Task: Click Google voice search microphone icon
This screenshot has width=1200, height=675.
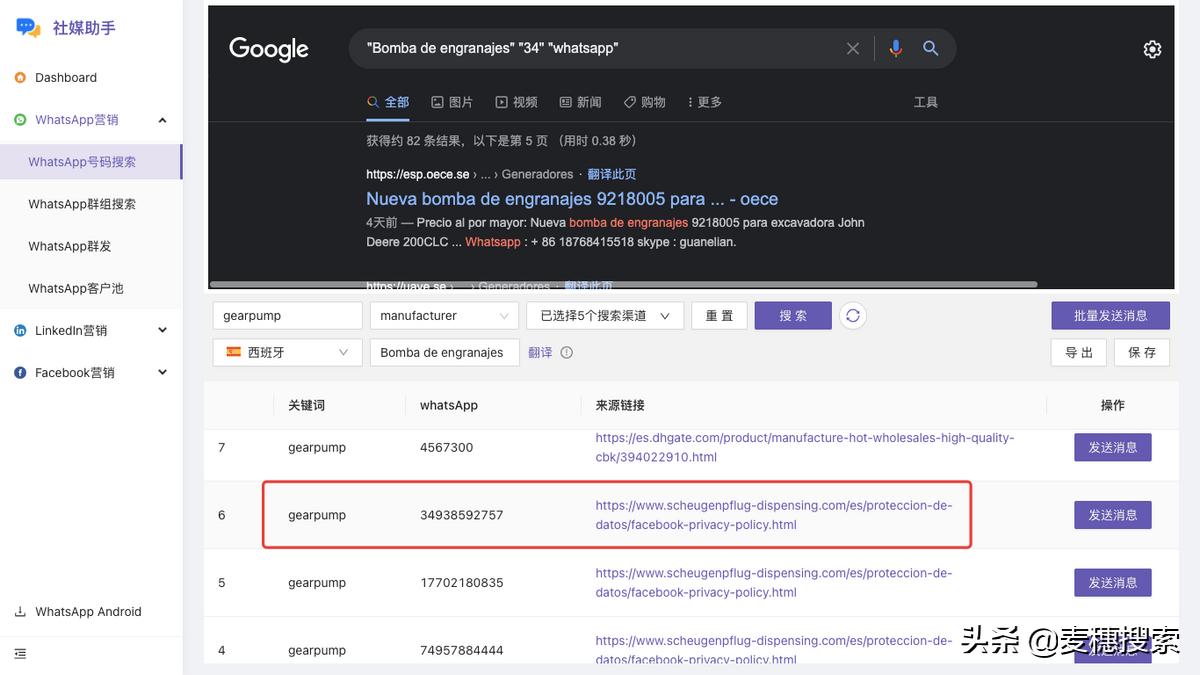Action: click(895, 48)
